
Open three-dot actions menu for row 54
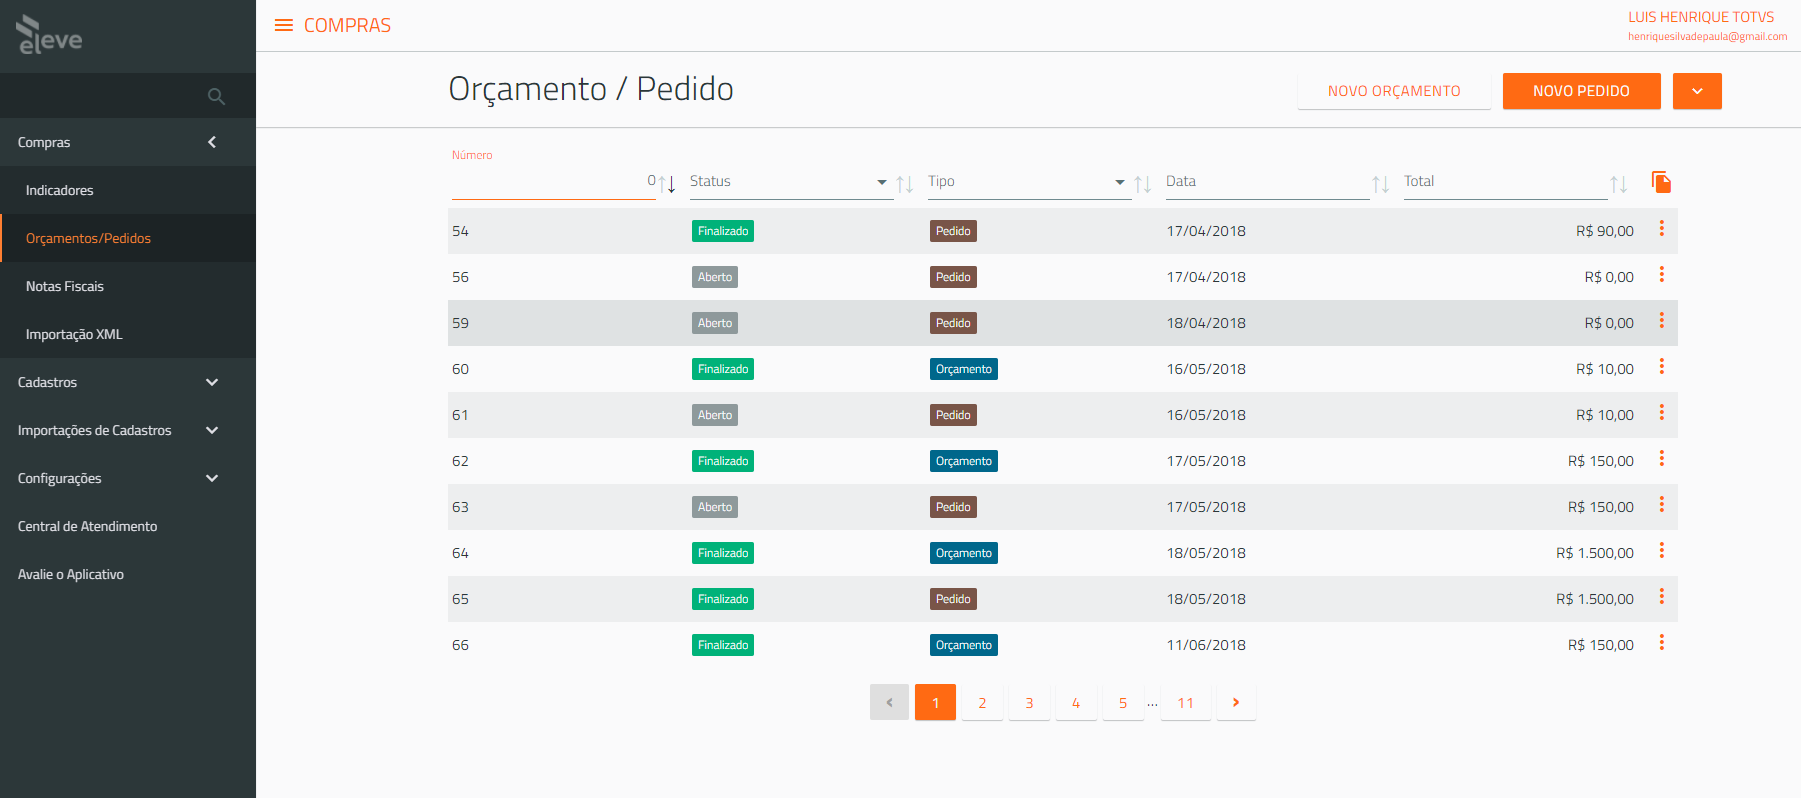[1661, 229]
